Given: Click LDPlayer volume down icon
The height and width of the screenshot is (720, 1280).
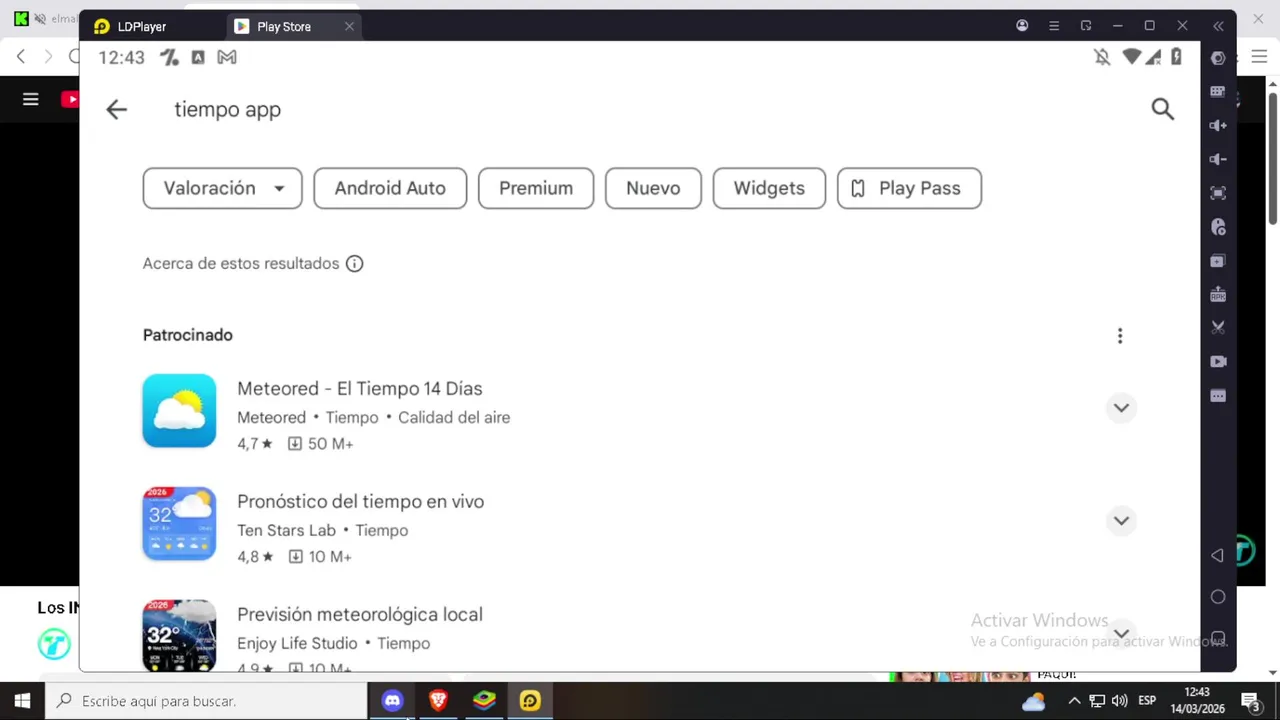Looking at the screenshot, I should tap(1218, 159).
